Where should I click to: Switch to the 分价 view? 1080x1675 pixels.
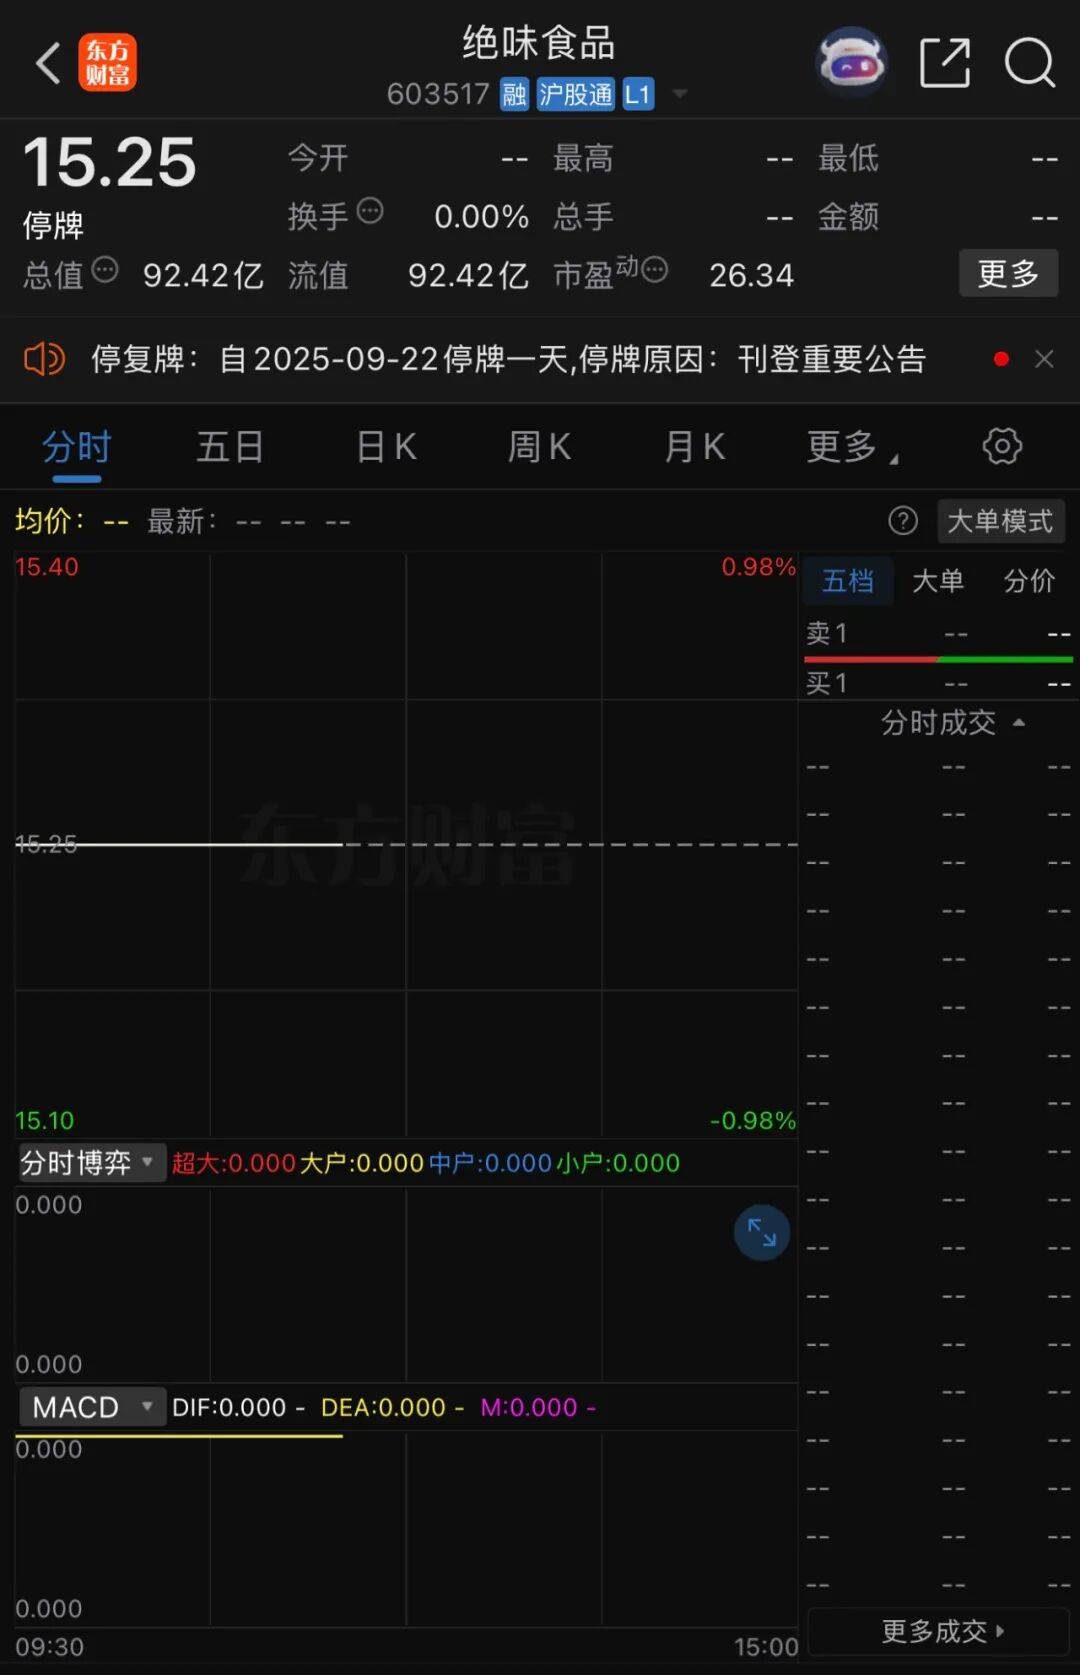click(x=1029, y=581)
